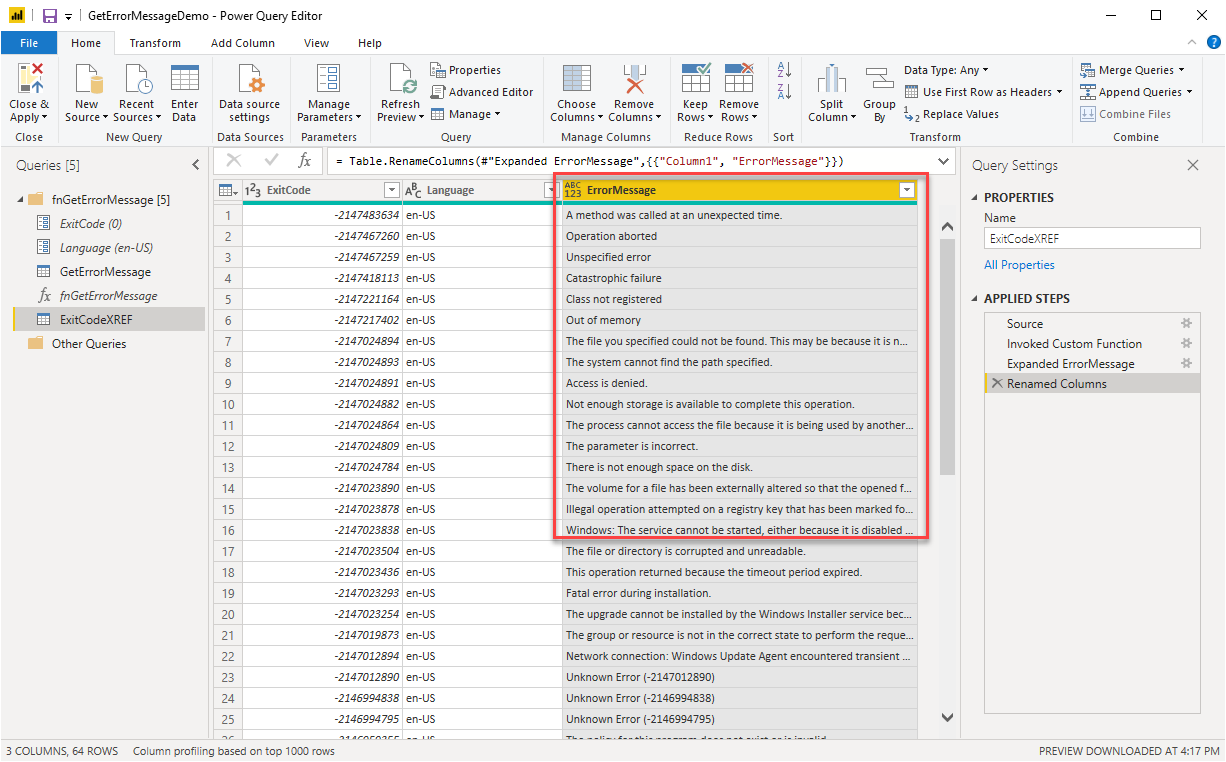Click the scroll down arrow of the data grid
Image resolution: width=1226 pixels, height=762 pixels.
point(948,717)
